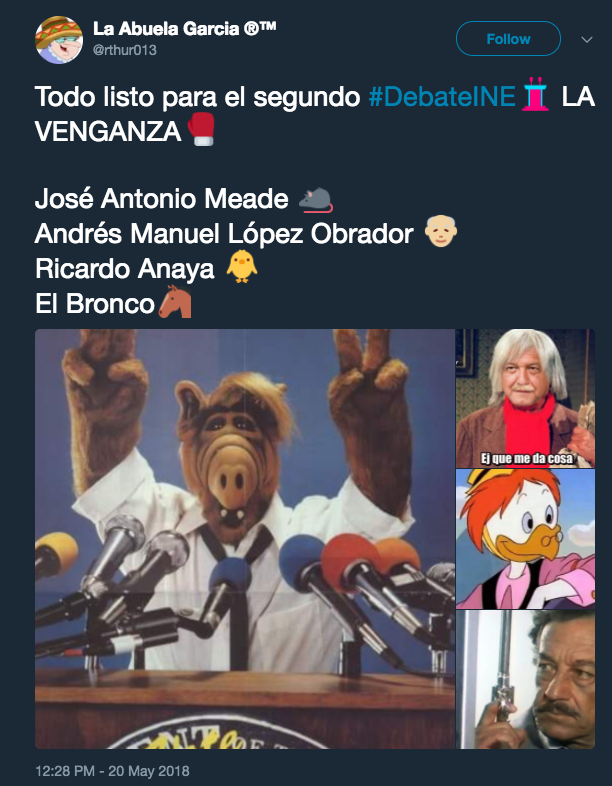Click the podium emoji after the hashtag
Image resolution: width=612 pixels, height=786 pixels.
[x=536, y=95]
